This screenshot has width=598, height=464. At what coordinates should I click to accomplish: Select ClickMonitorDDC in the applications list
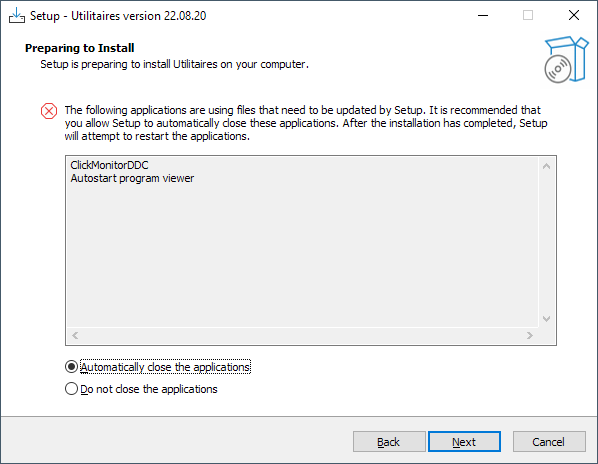click(x=109, y=165)
